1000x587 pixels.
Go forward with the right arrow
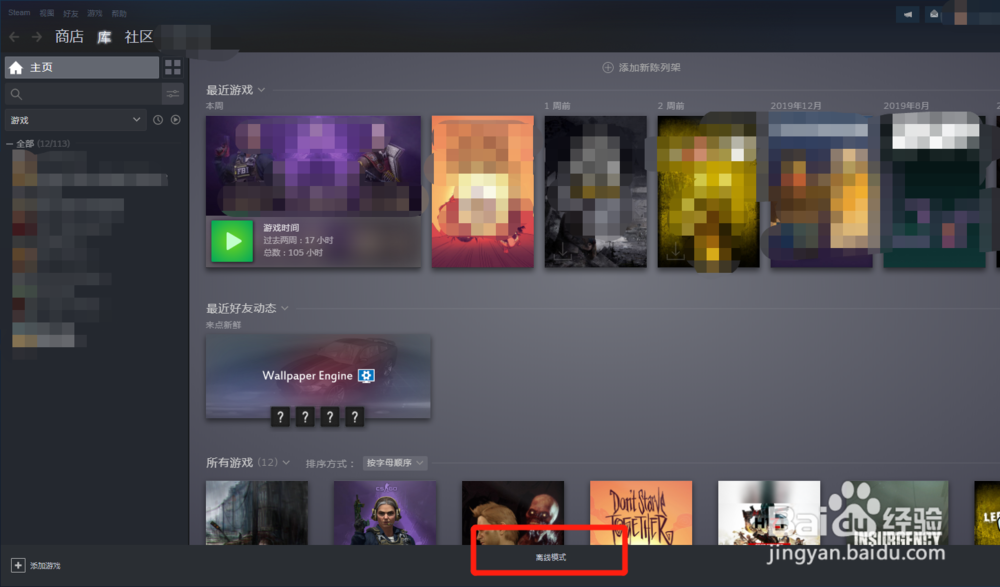pyautogui.click(x=37, y=37)
